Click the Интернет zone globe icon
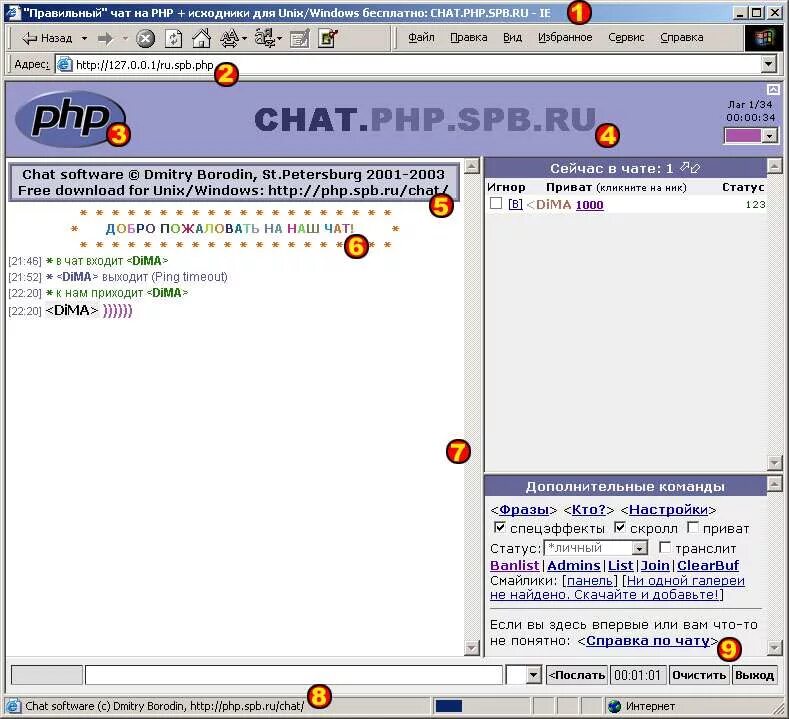The width and height of the screenshot is (789, 719). 614,706
